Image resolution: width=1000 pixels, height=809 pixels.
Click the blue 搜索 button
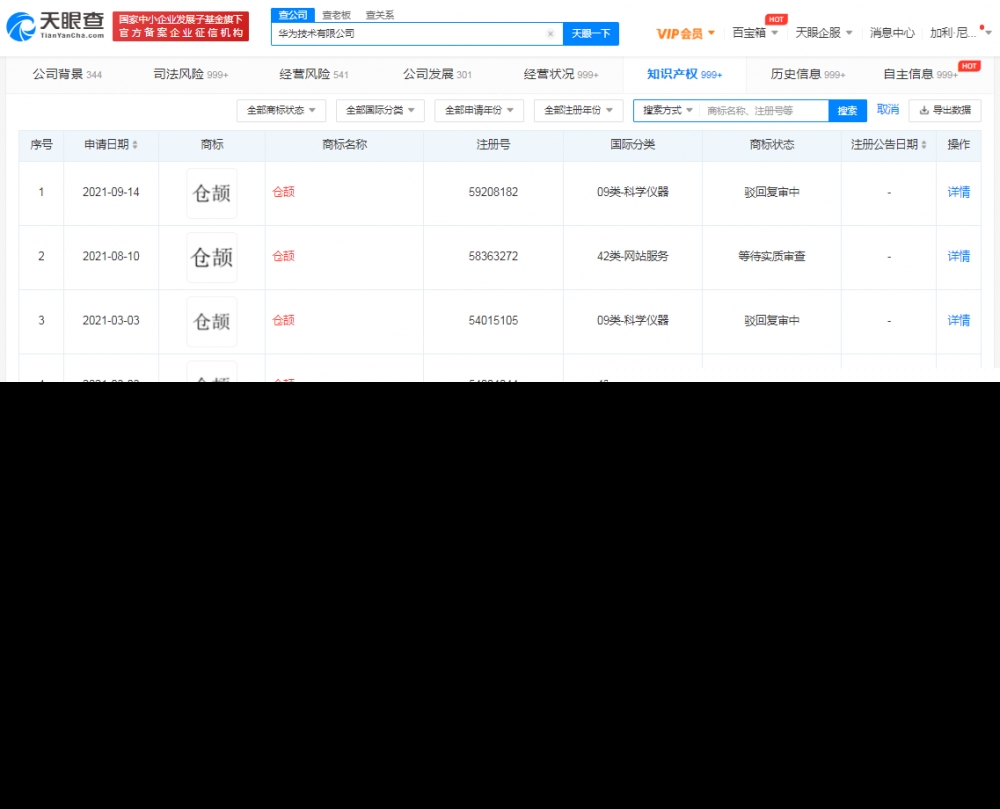tap(847, 110)
